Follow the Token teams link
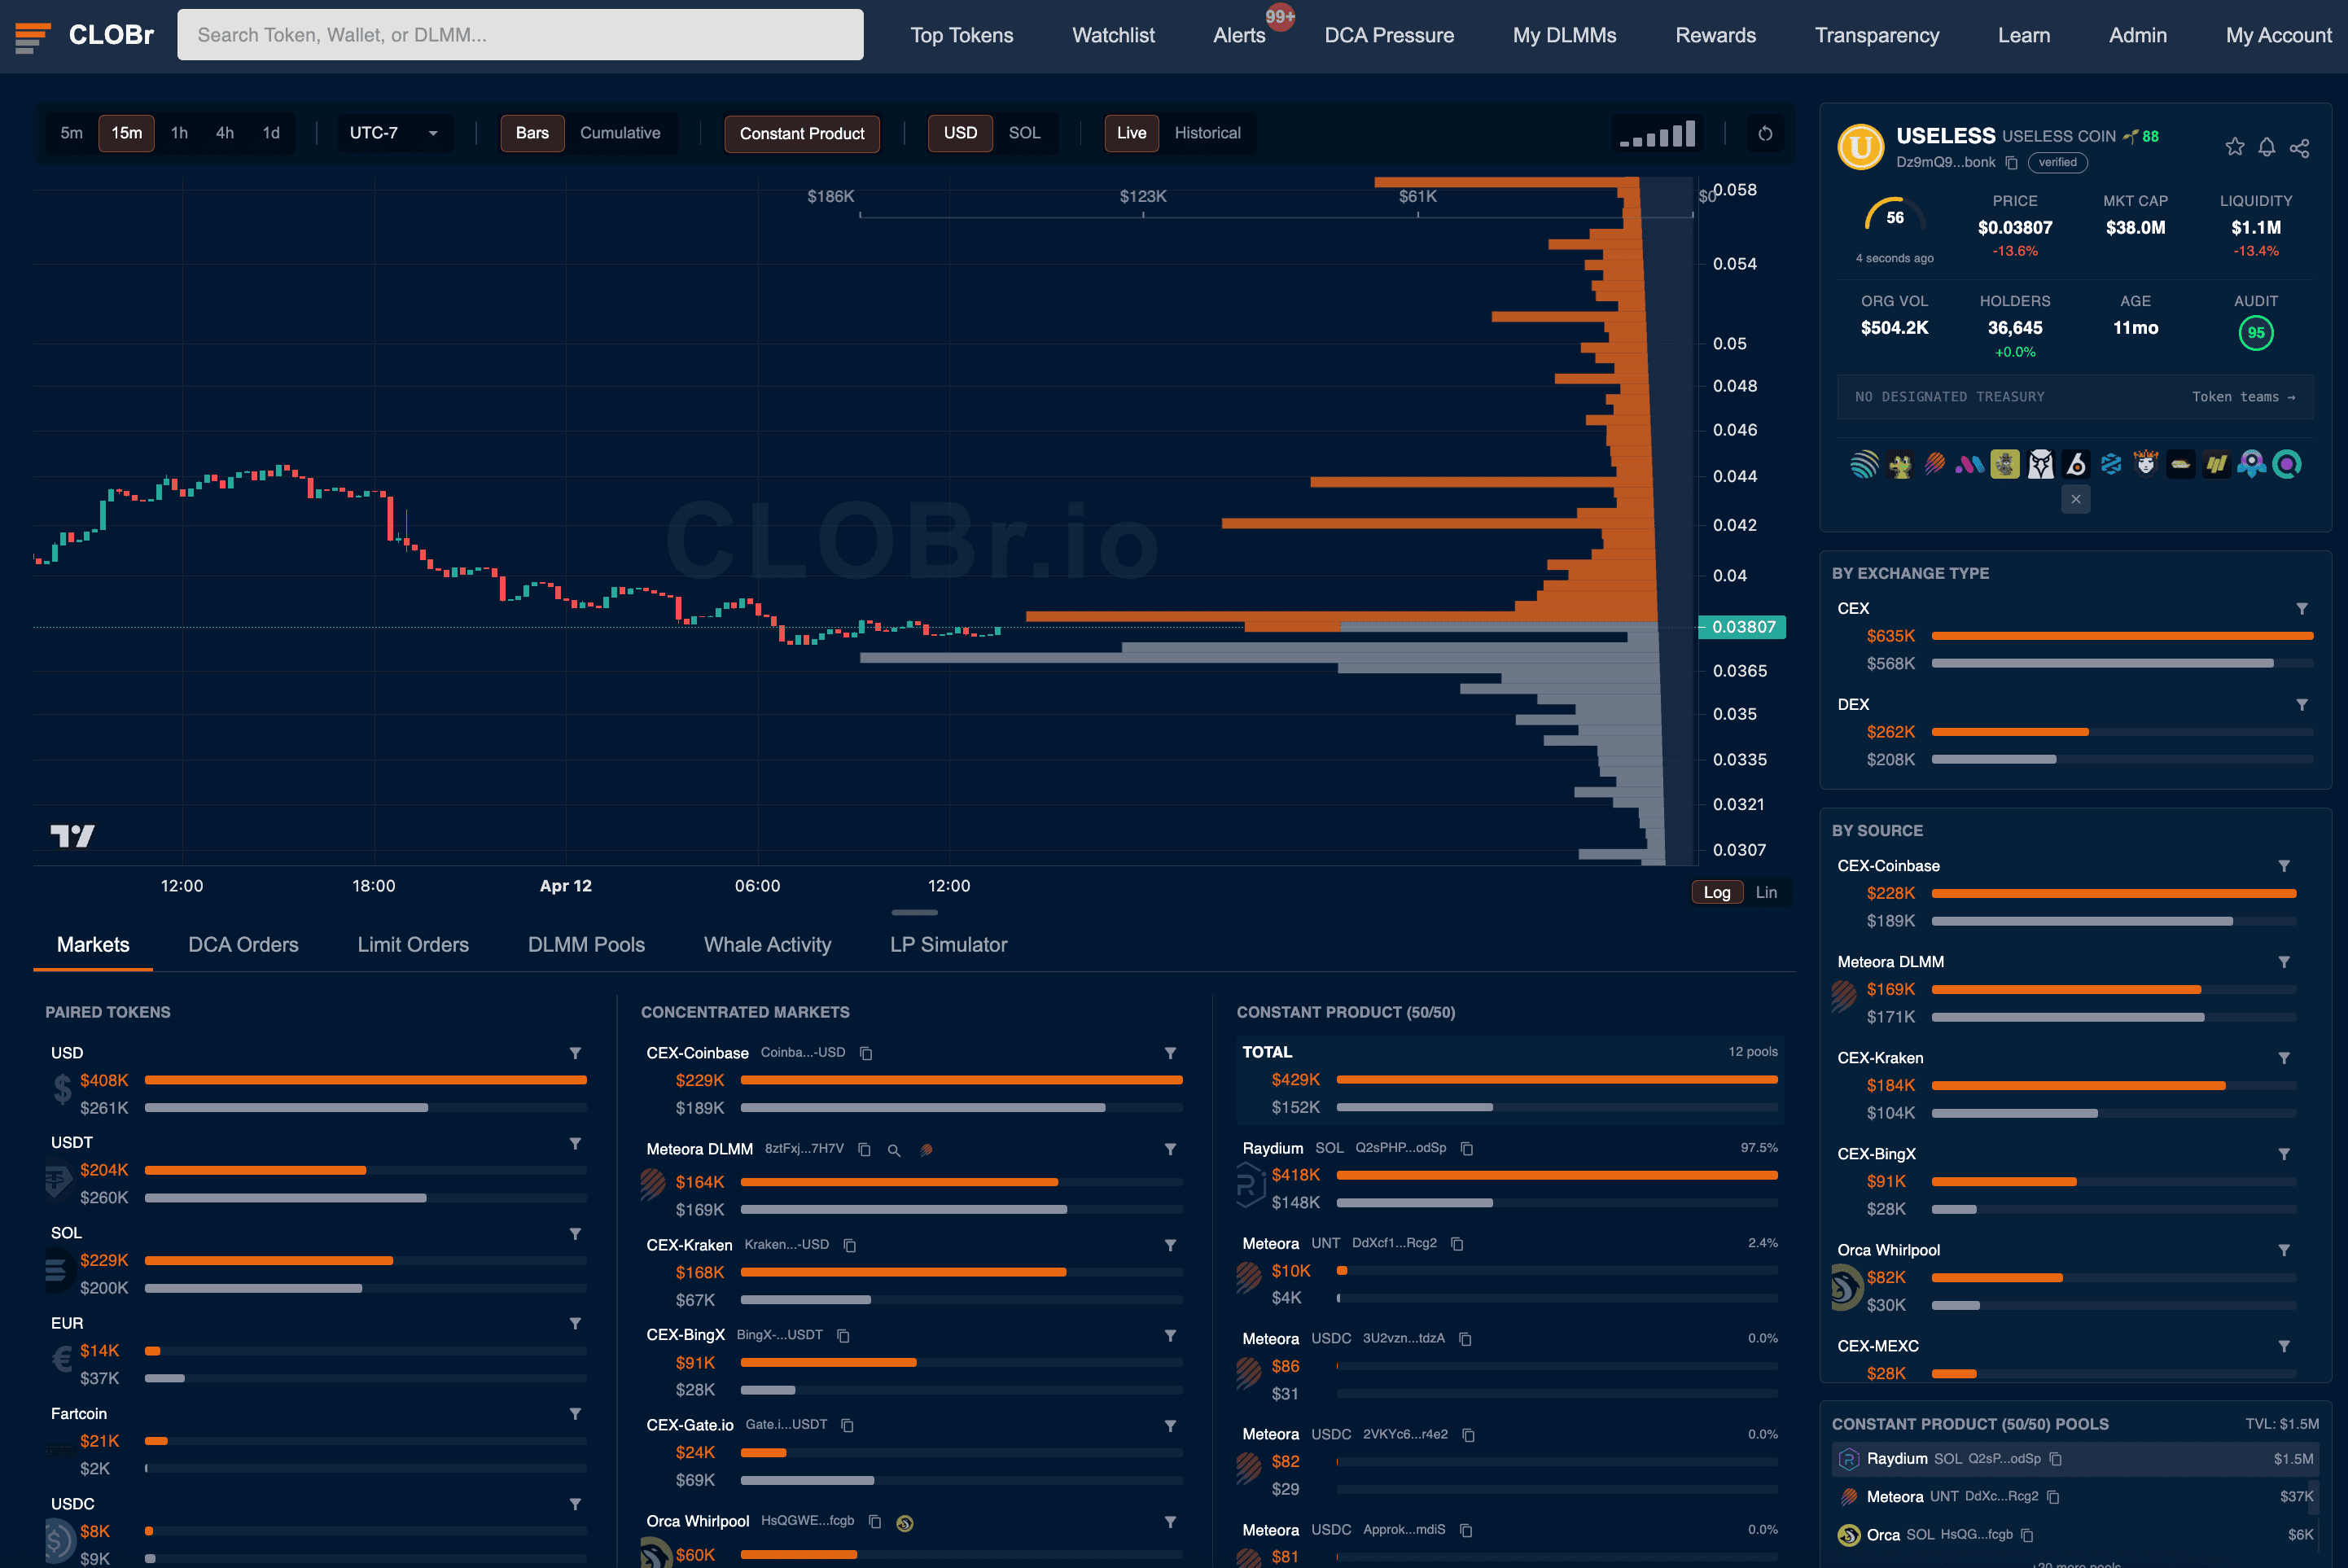 pos(2243,397)
